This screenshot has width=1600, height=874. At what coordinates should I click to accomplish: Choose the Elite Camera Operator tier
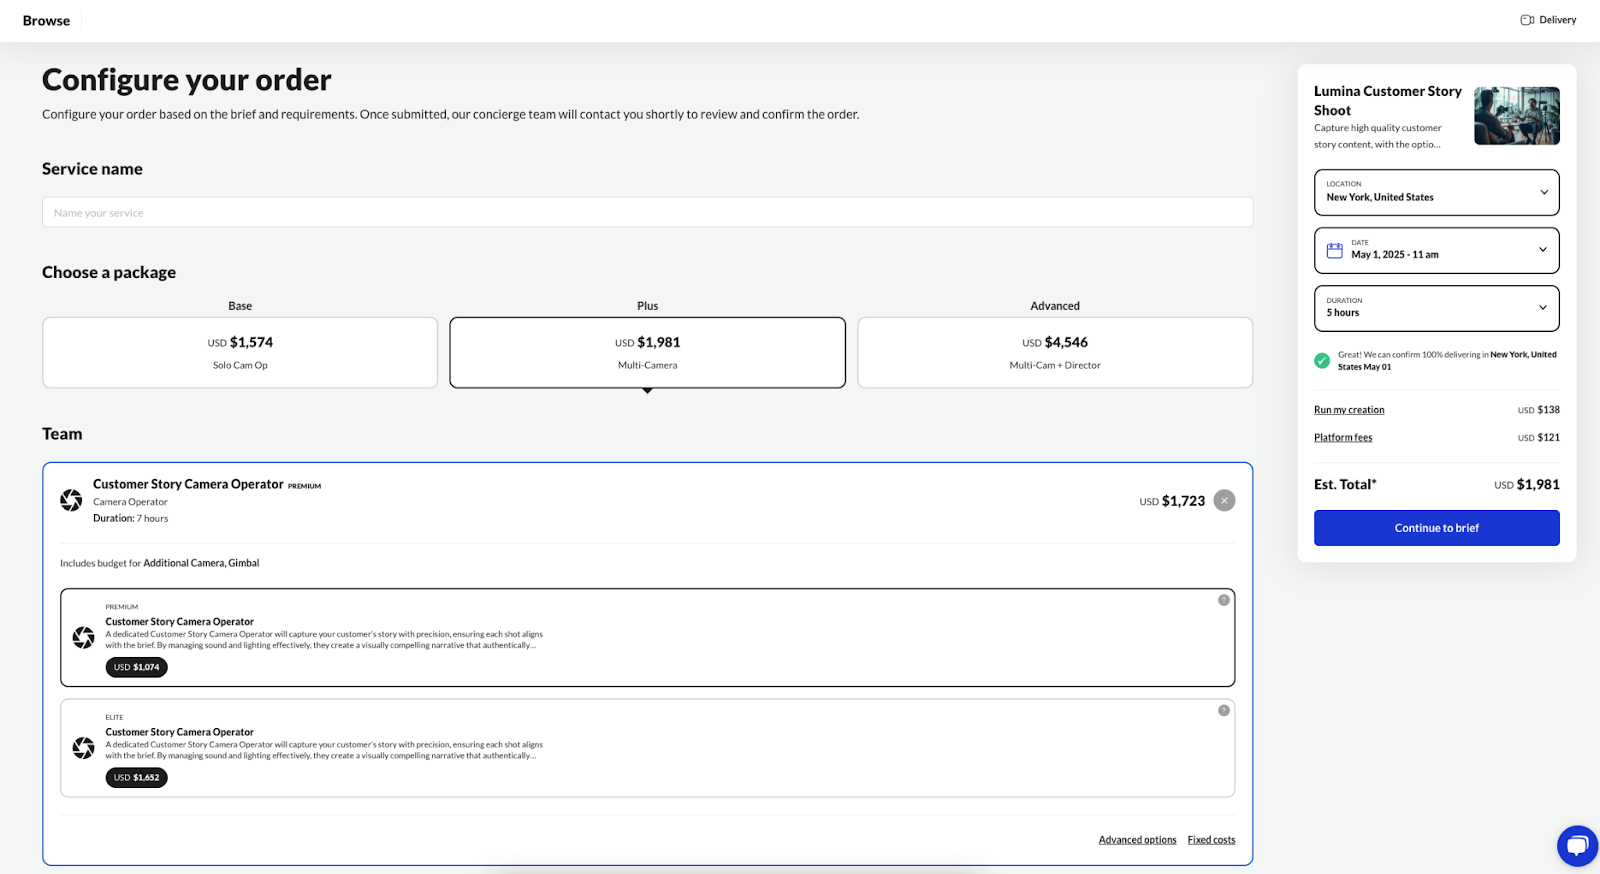[x=647, y=748]
